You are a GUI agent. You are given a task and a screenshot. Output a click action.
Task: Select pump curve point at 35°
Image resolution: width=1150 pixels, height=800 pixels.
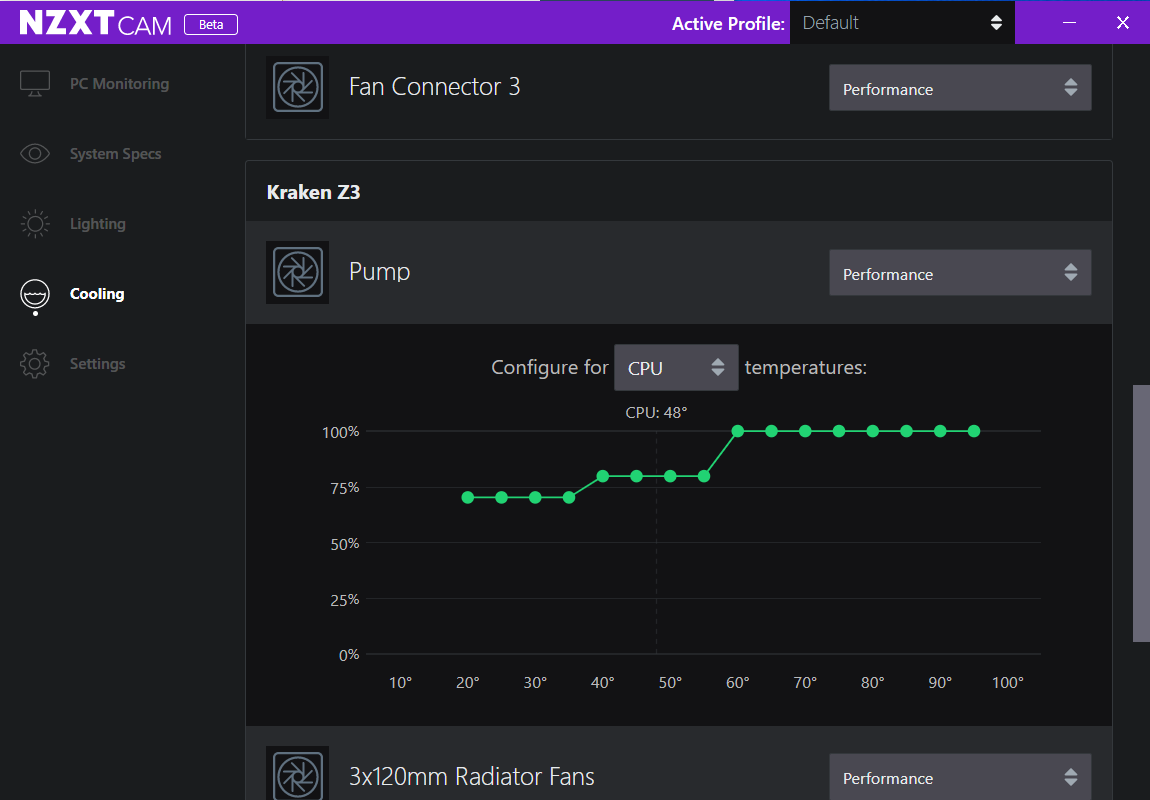569,497
